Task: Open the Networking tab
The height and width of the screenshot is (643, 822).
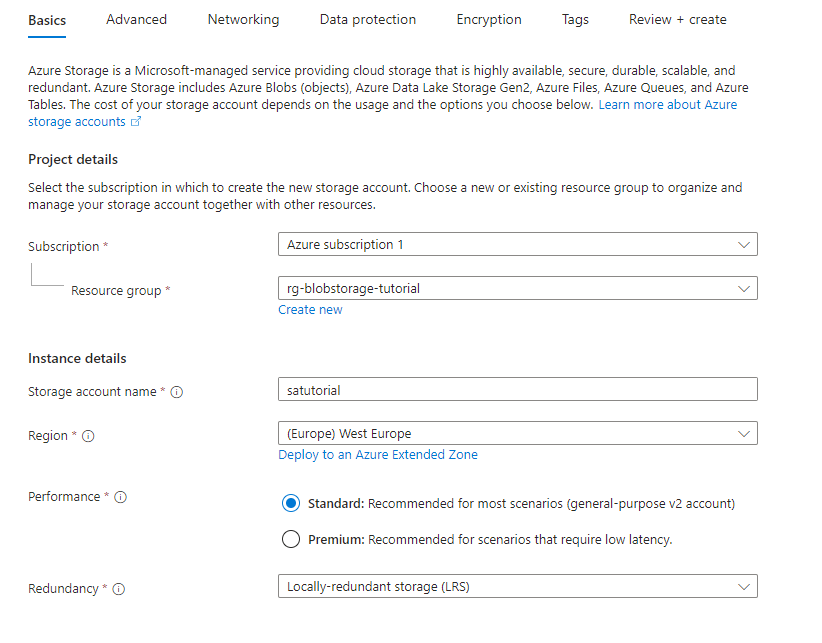Action: 243,20
